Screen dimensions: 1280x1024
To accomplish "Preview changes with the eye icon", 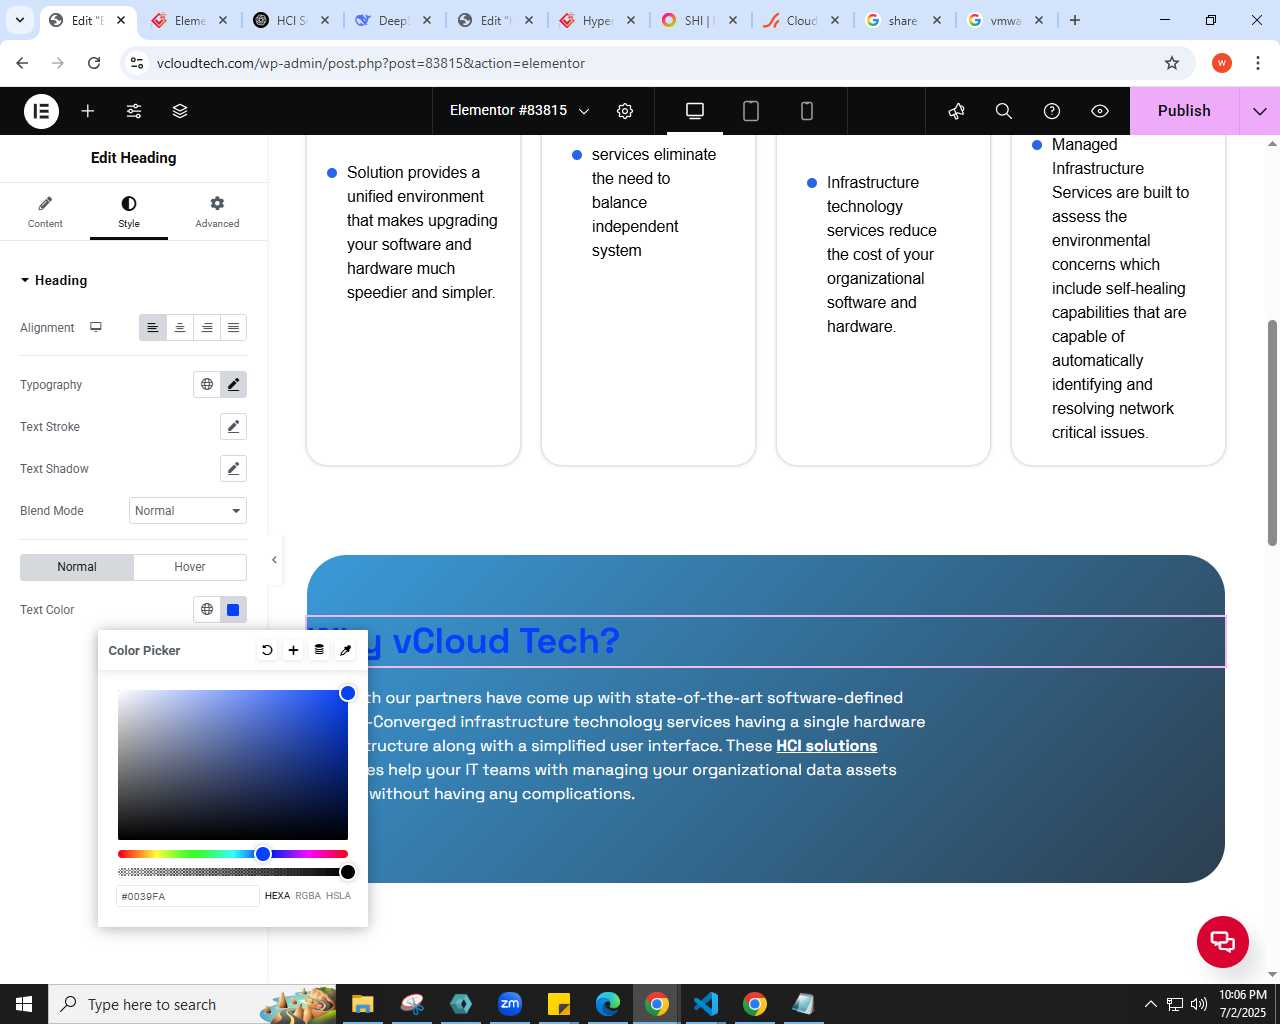I will tap(1100, 111).
